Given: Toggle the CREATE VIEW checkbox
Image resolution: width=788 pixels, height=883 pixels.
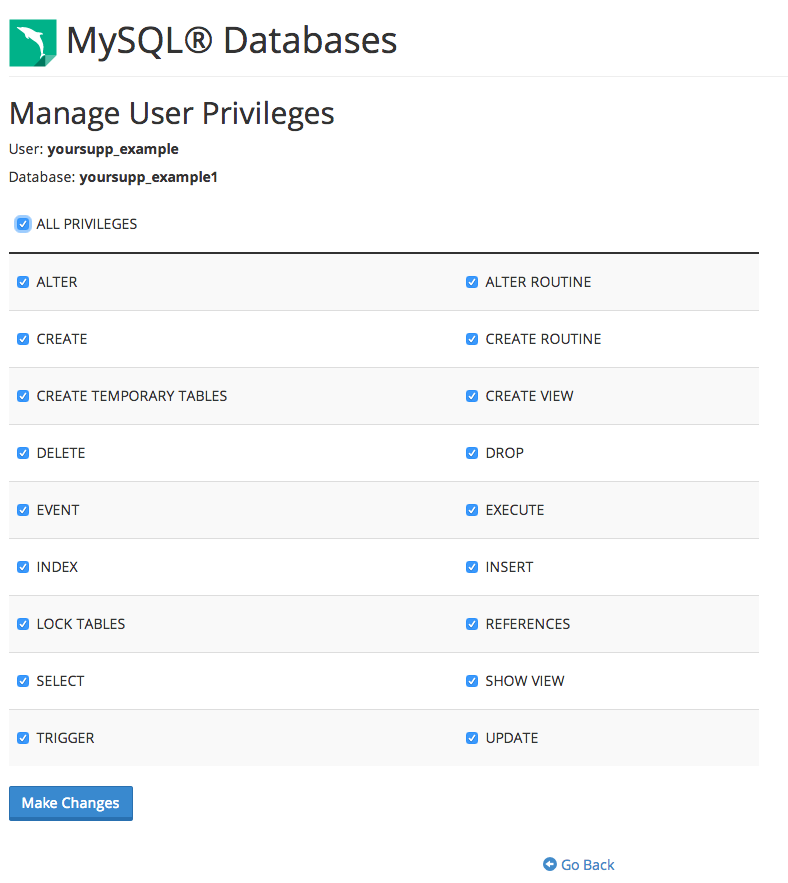Looking at the screenshot, I should click(471, 396).
